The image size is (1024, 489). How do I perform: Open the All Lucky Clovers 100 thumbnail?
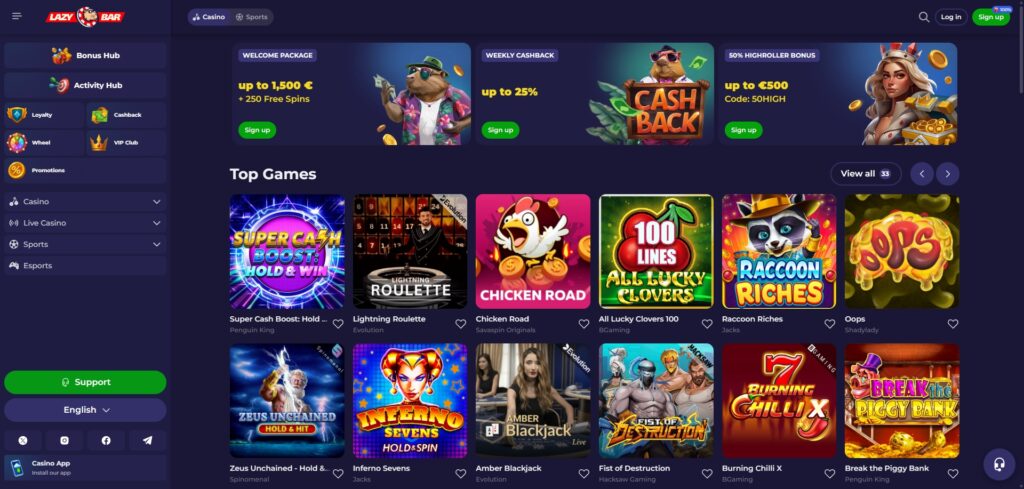point(656,251)
